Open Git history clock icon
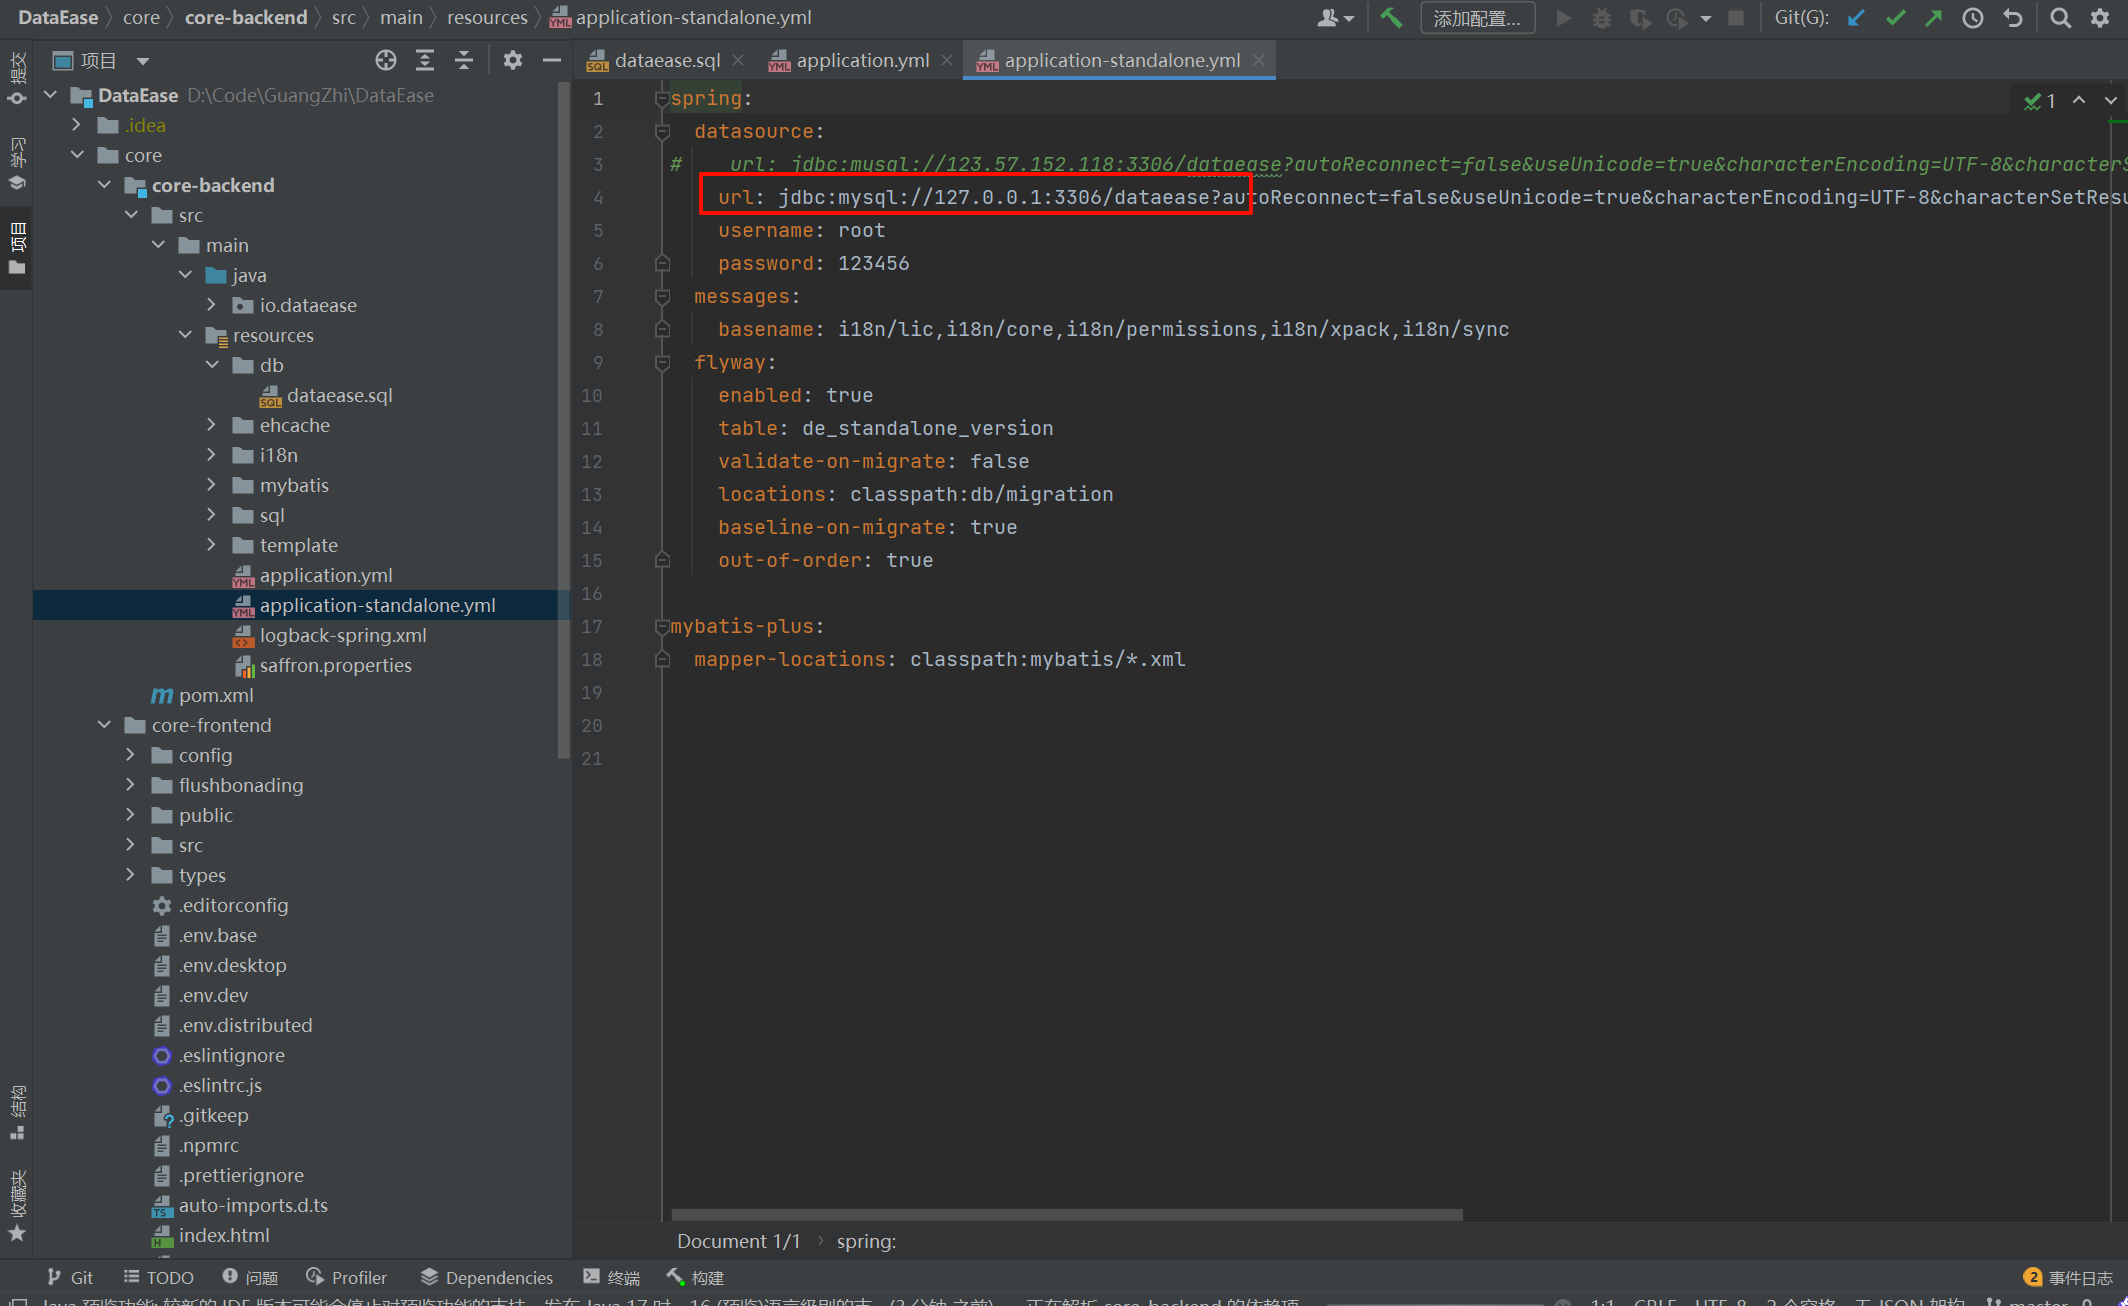2128x1306 pixels. tap(1972, 18)
